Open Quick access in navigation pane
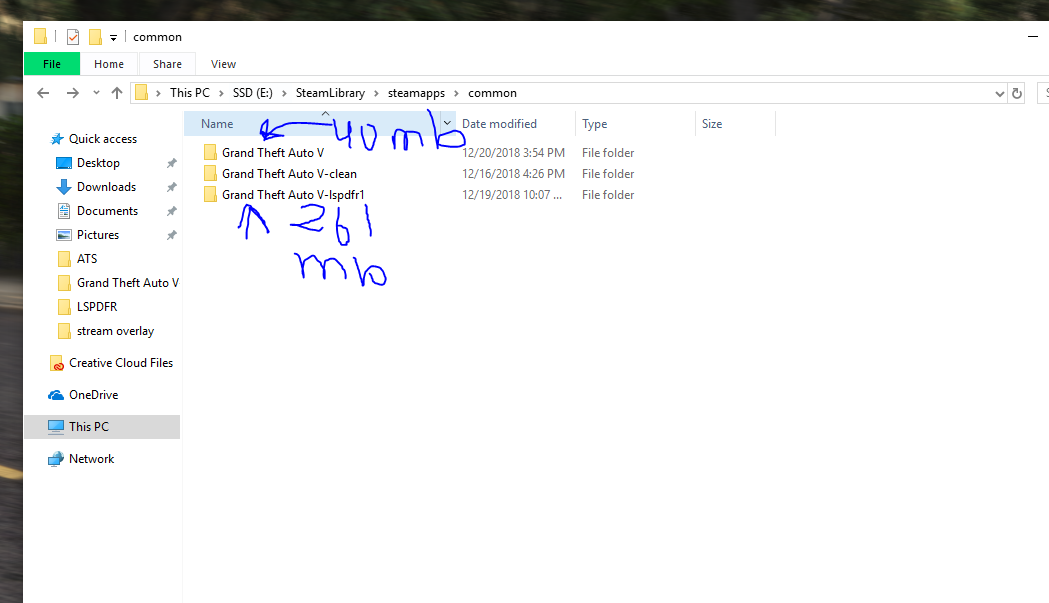The image size is (1049, 603). click(x=102, y=139)
